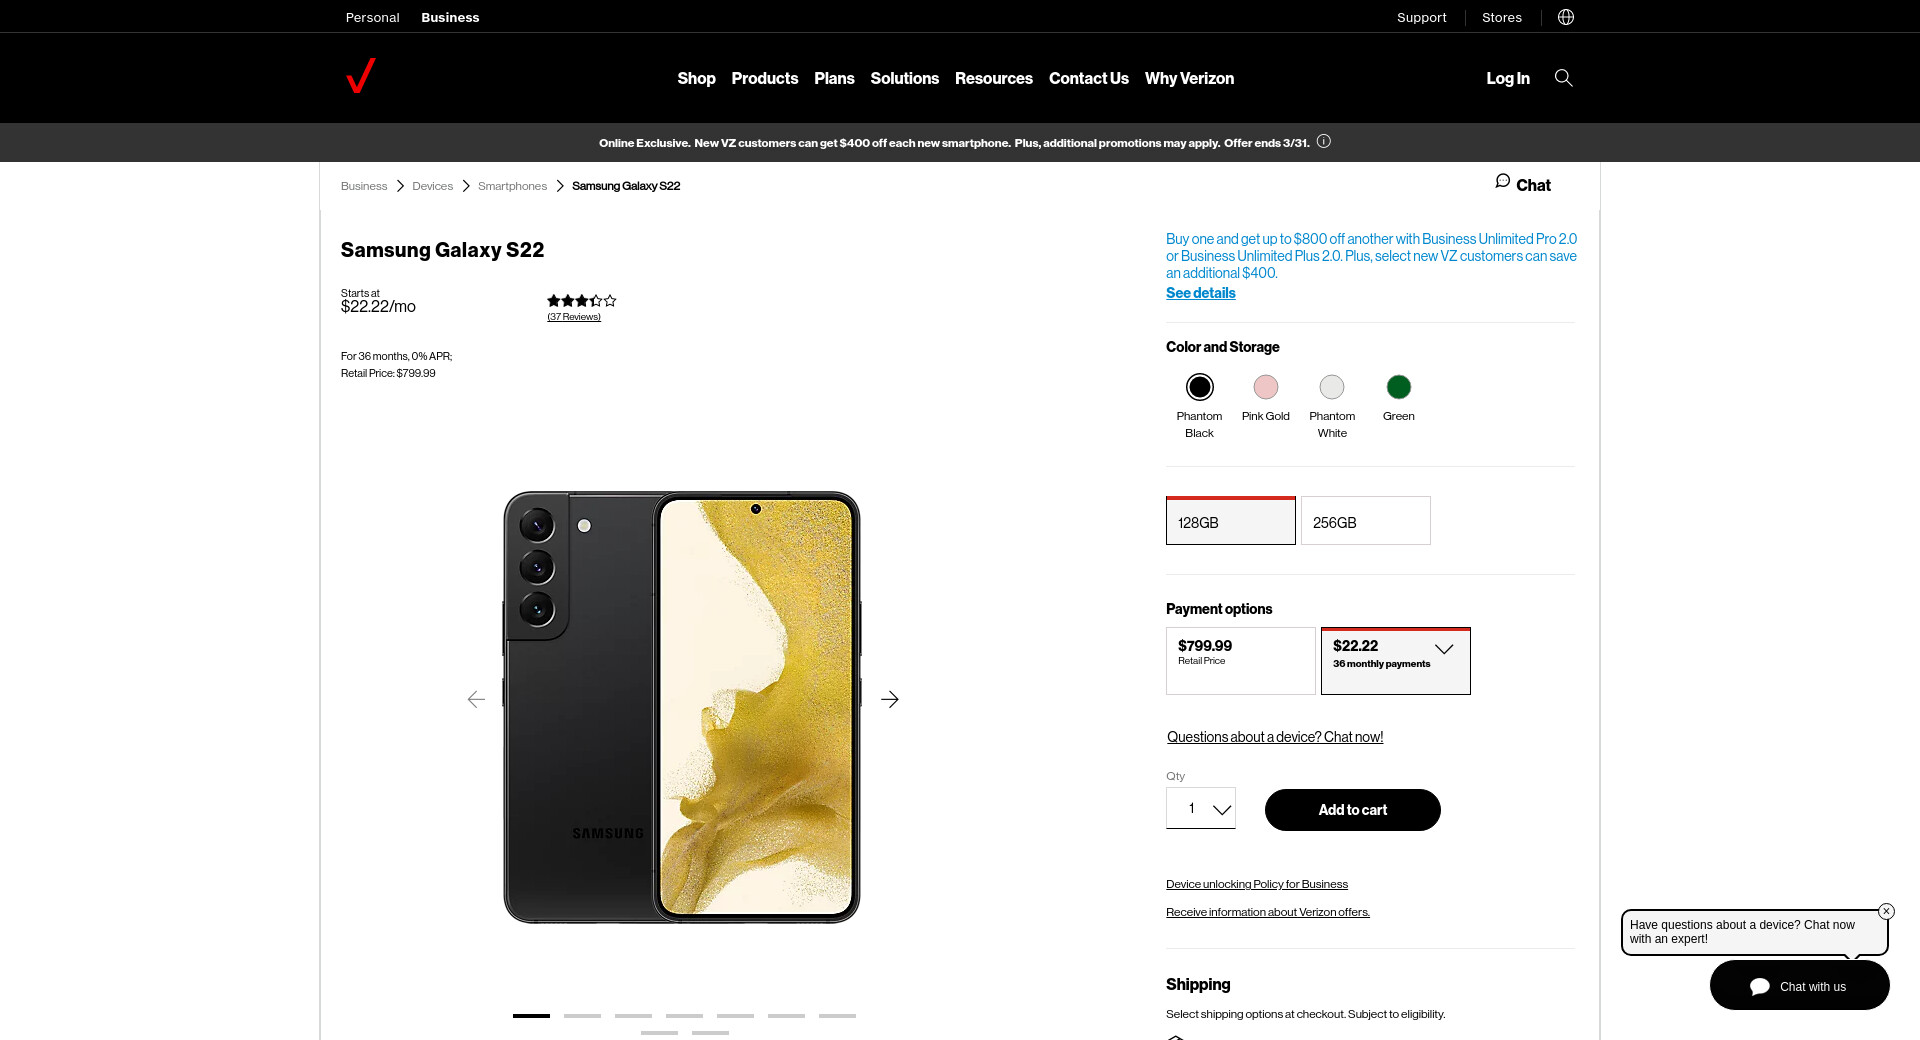Show the next phone image
Screen dimensions: 1920x1040
click(890, 700)
